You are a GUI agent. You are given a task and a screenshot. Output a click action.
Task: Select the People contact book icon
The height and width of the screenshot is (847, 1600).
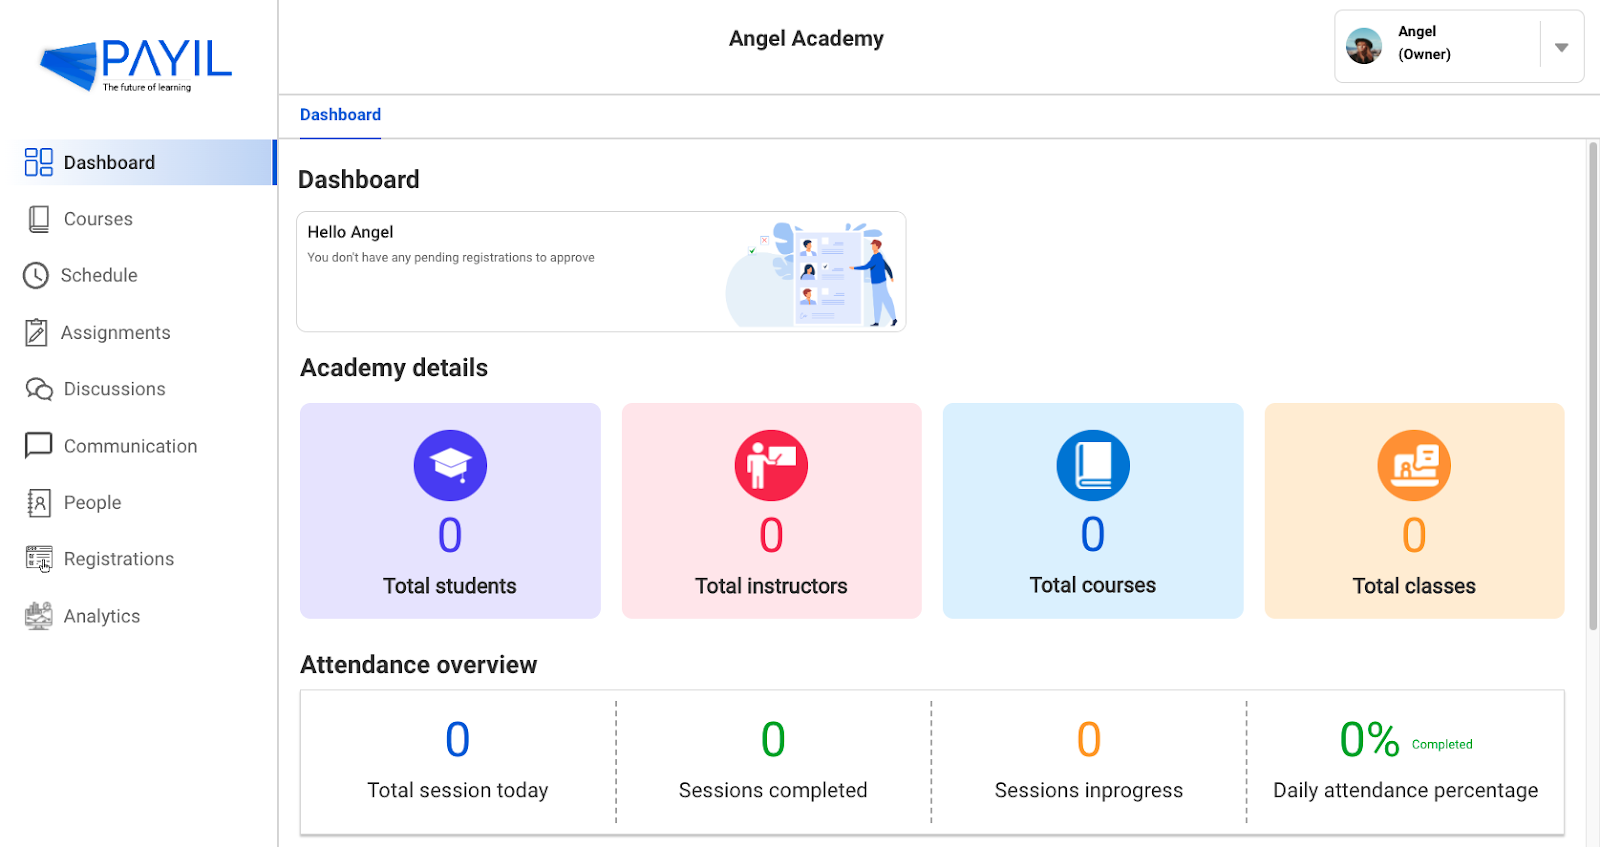pyautogui.click(x=39, y=502)
